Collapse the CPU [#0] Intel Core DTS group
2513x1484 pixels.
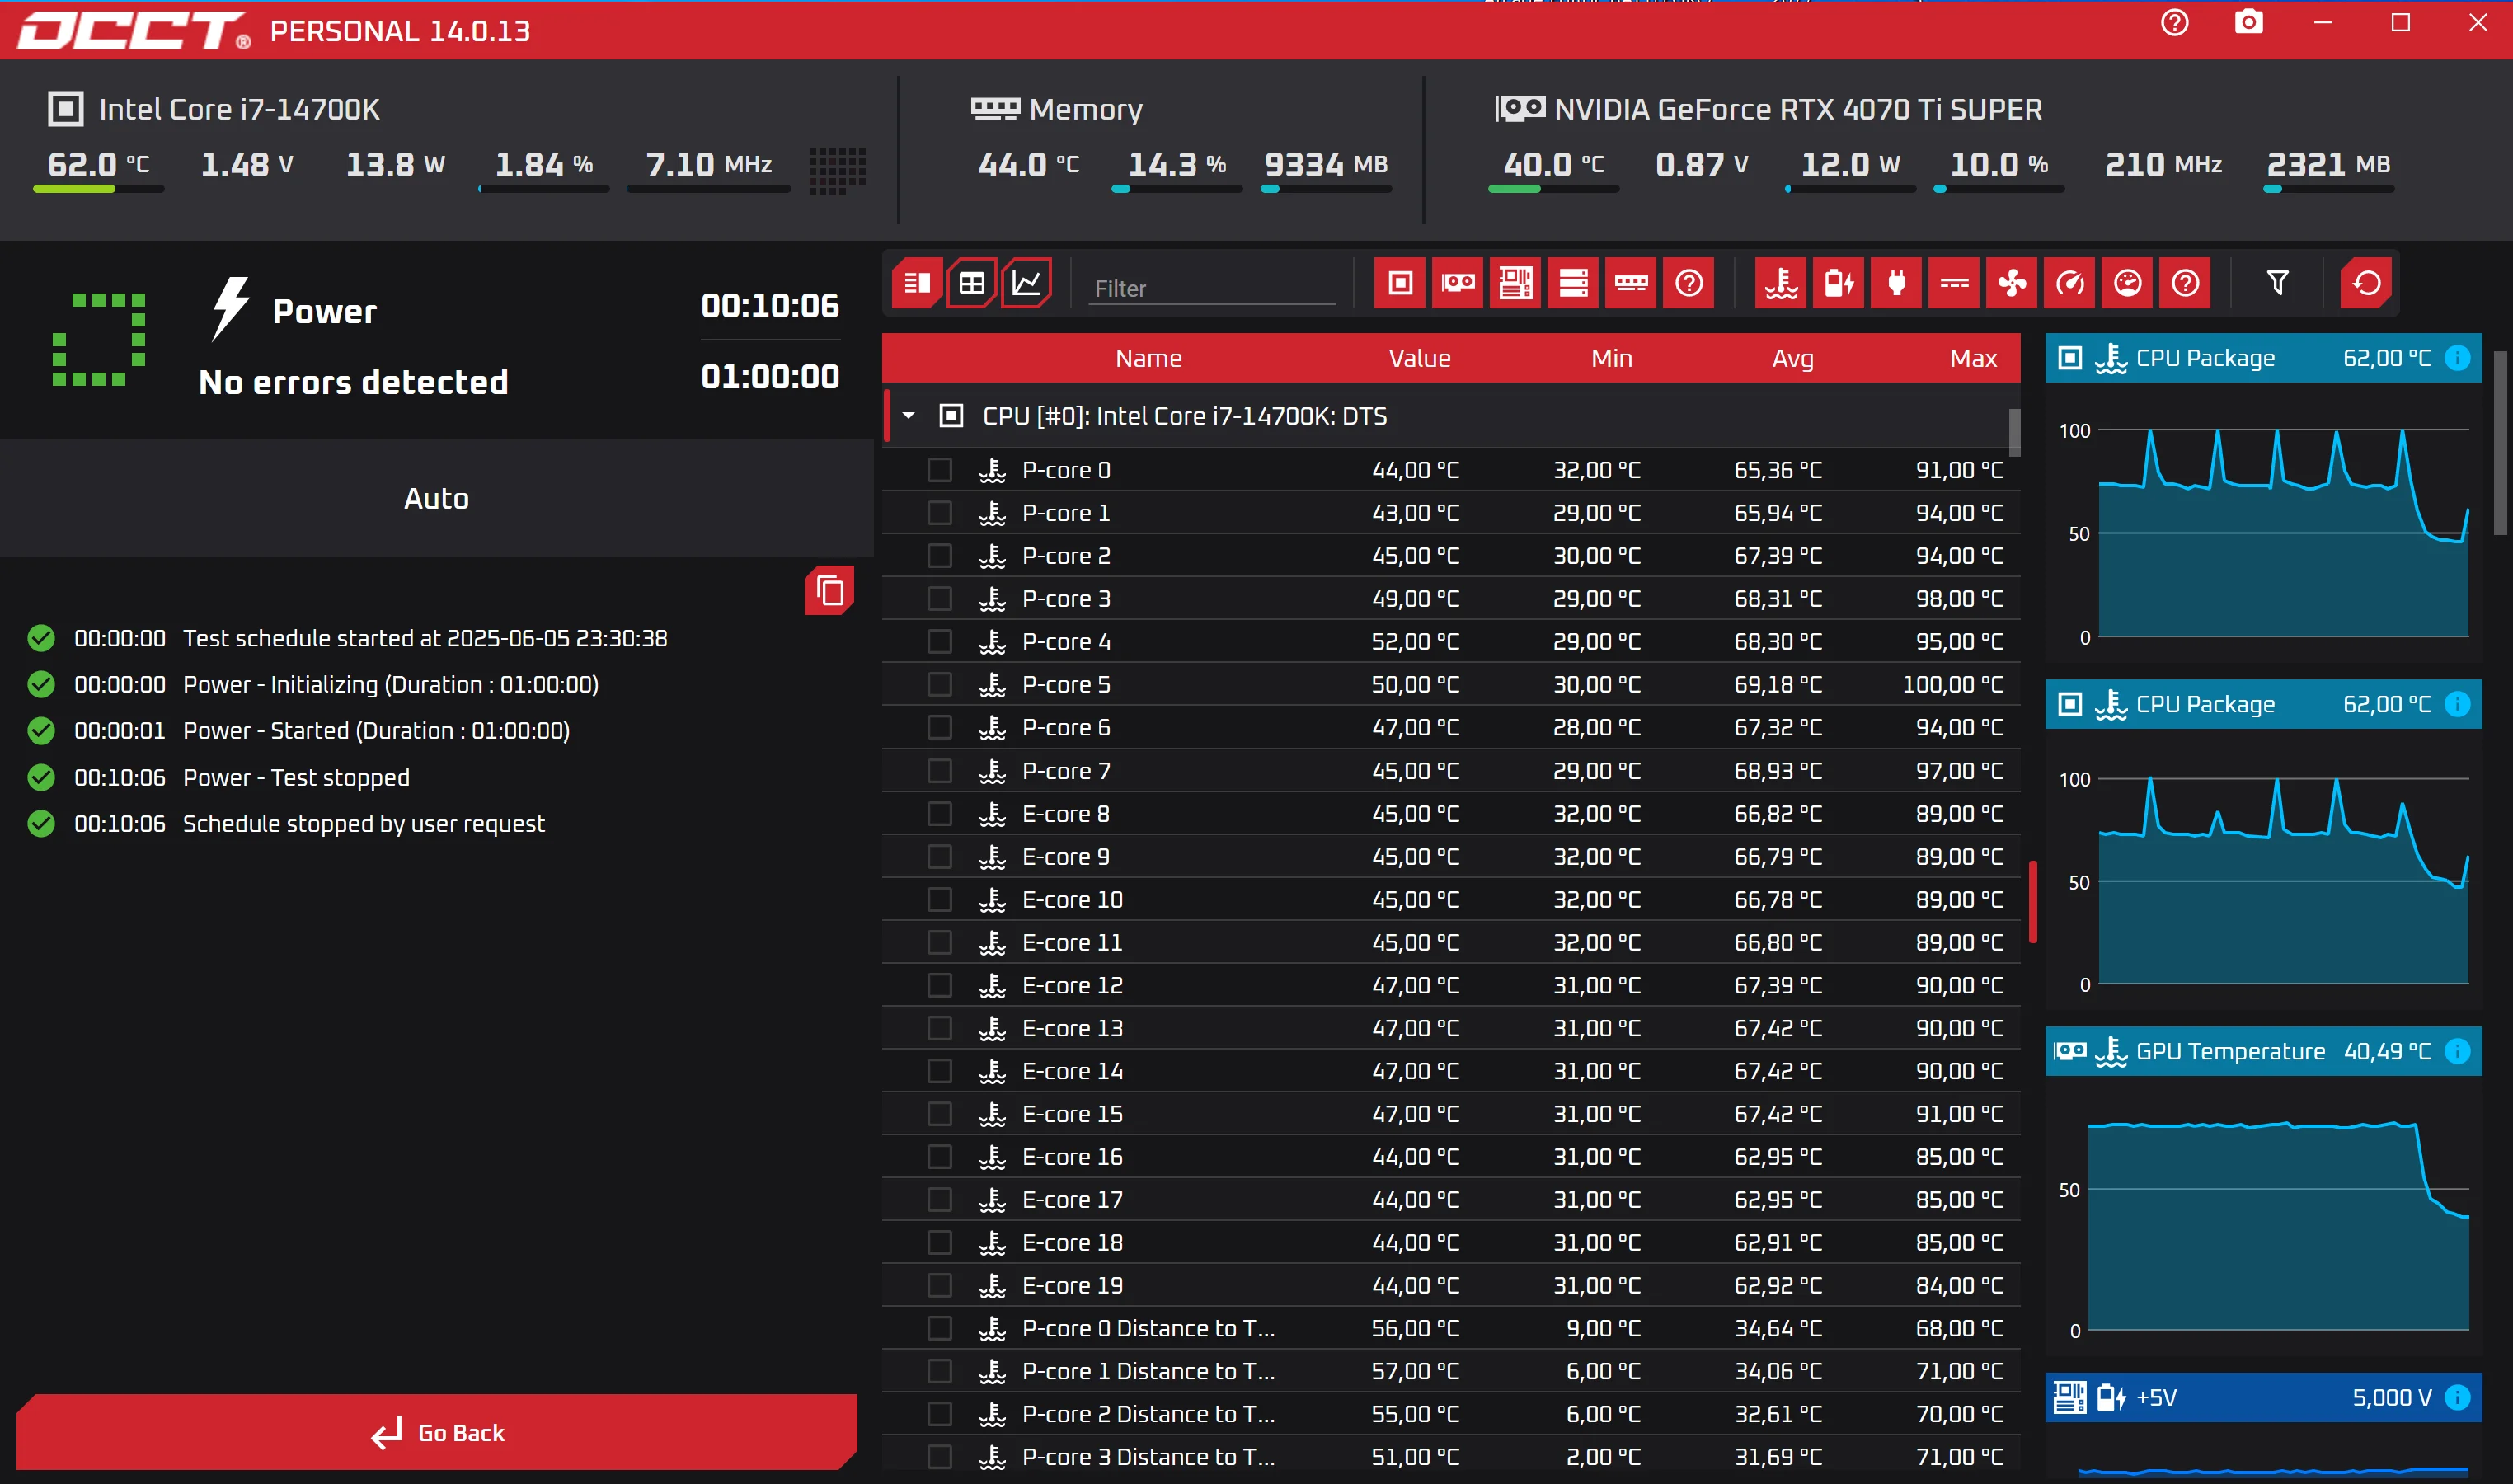coord(909,416)
